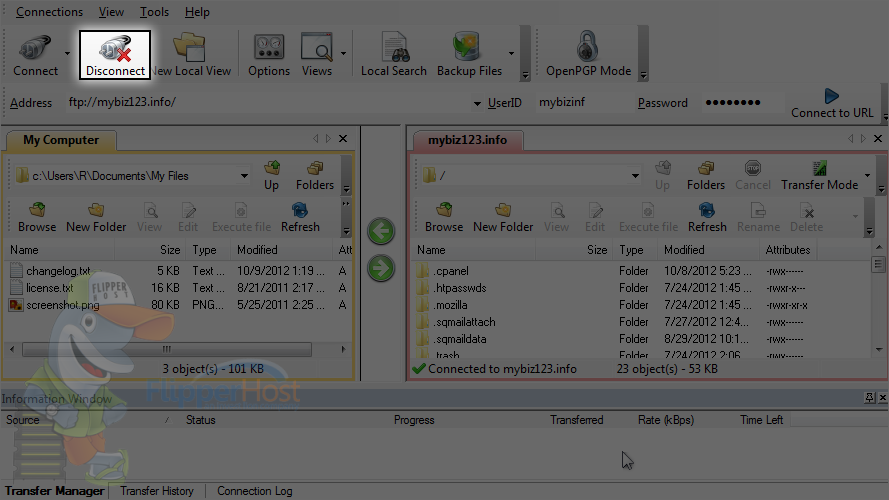Open the Address history dropdown

(x=477, y=103)
